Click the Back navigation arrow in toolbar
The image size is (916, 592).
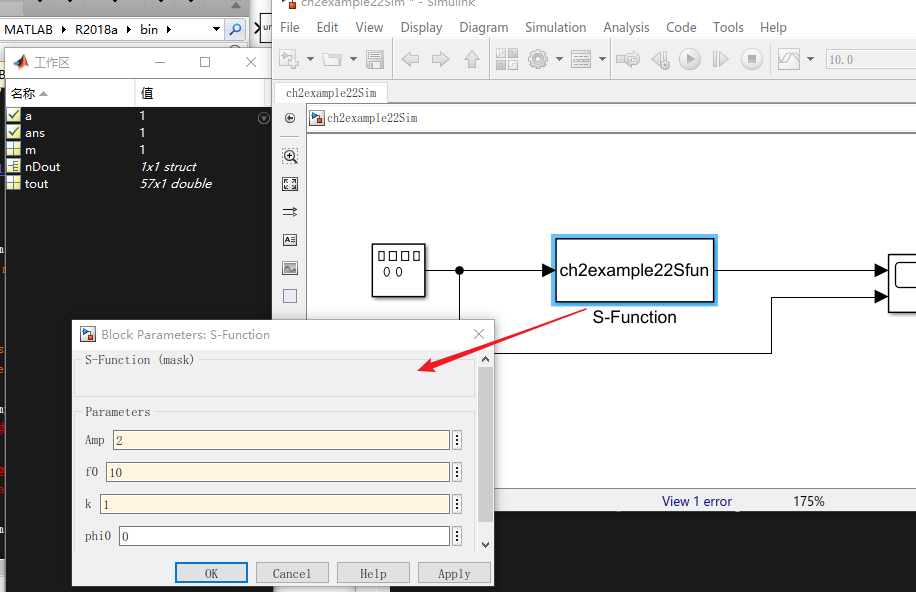pos(410,59)
